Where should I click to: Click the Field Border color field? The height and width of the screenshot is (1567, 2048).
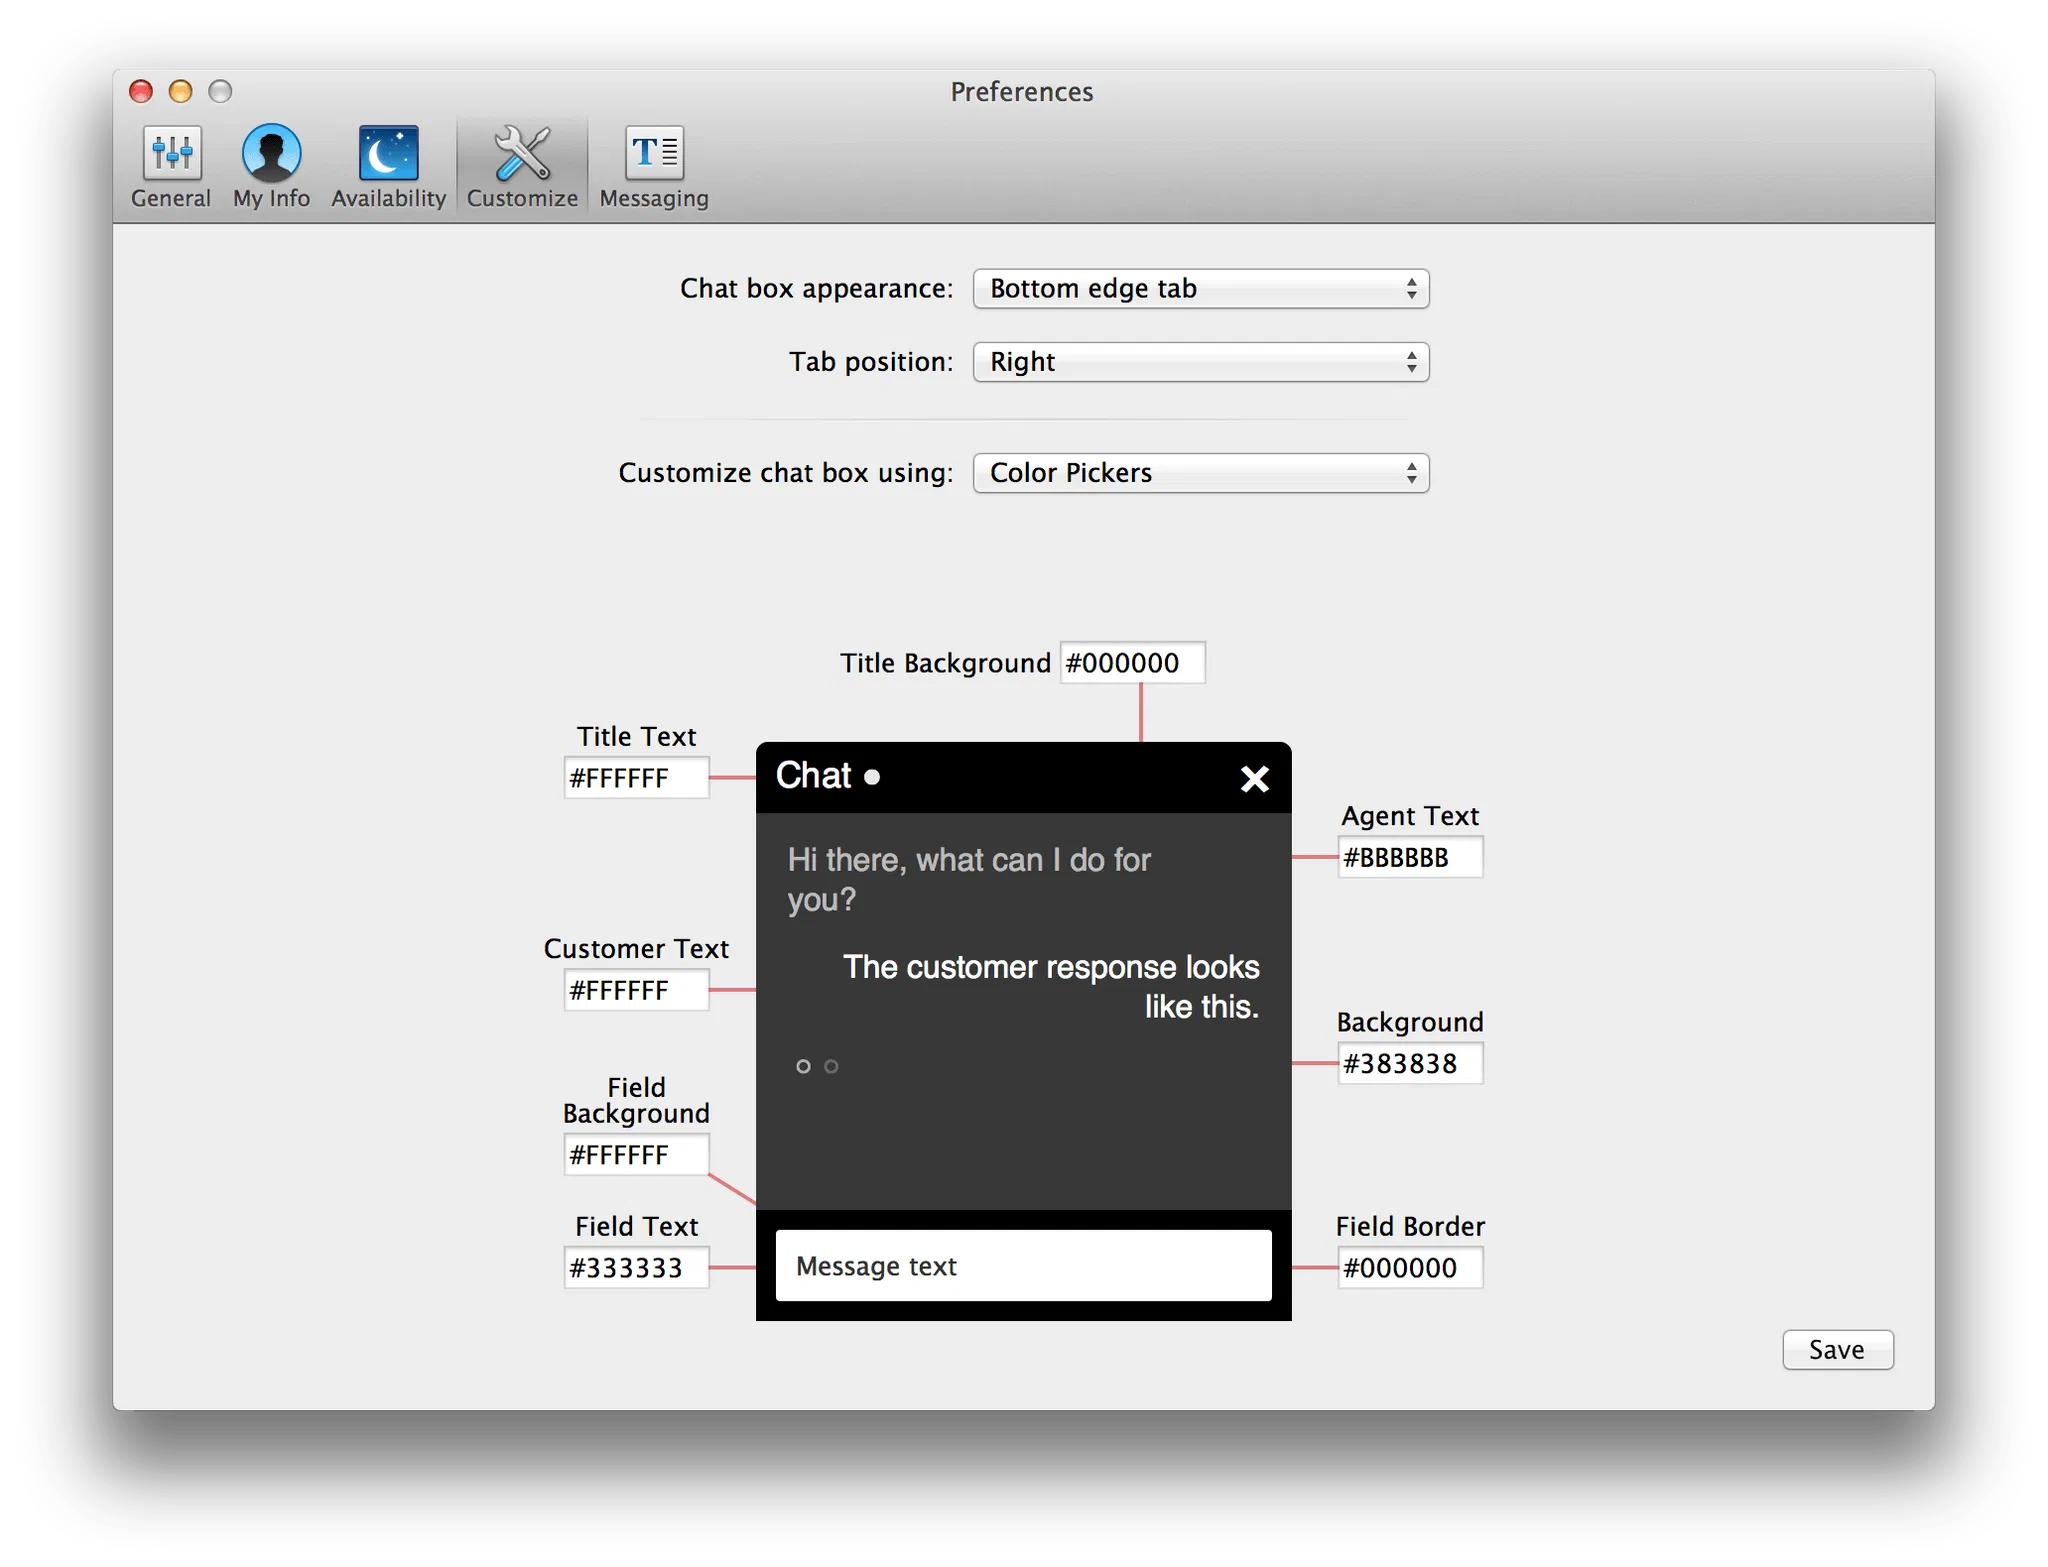(1410, 1268)
